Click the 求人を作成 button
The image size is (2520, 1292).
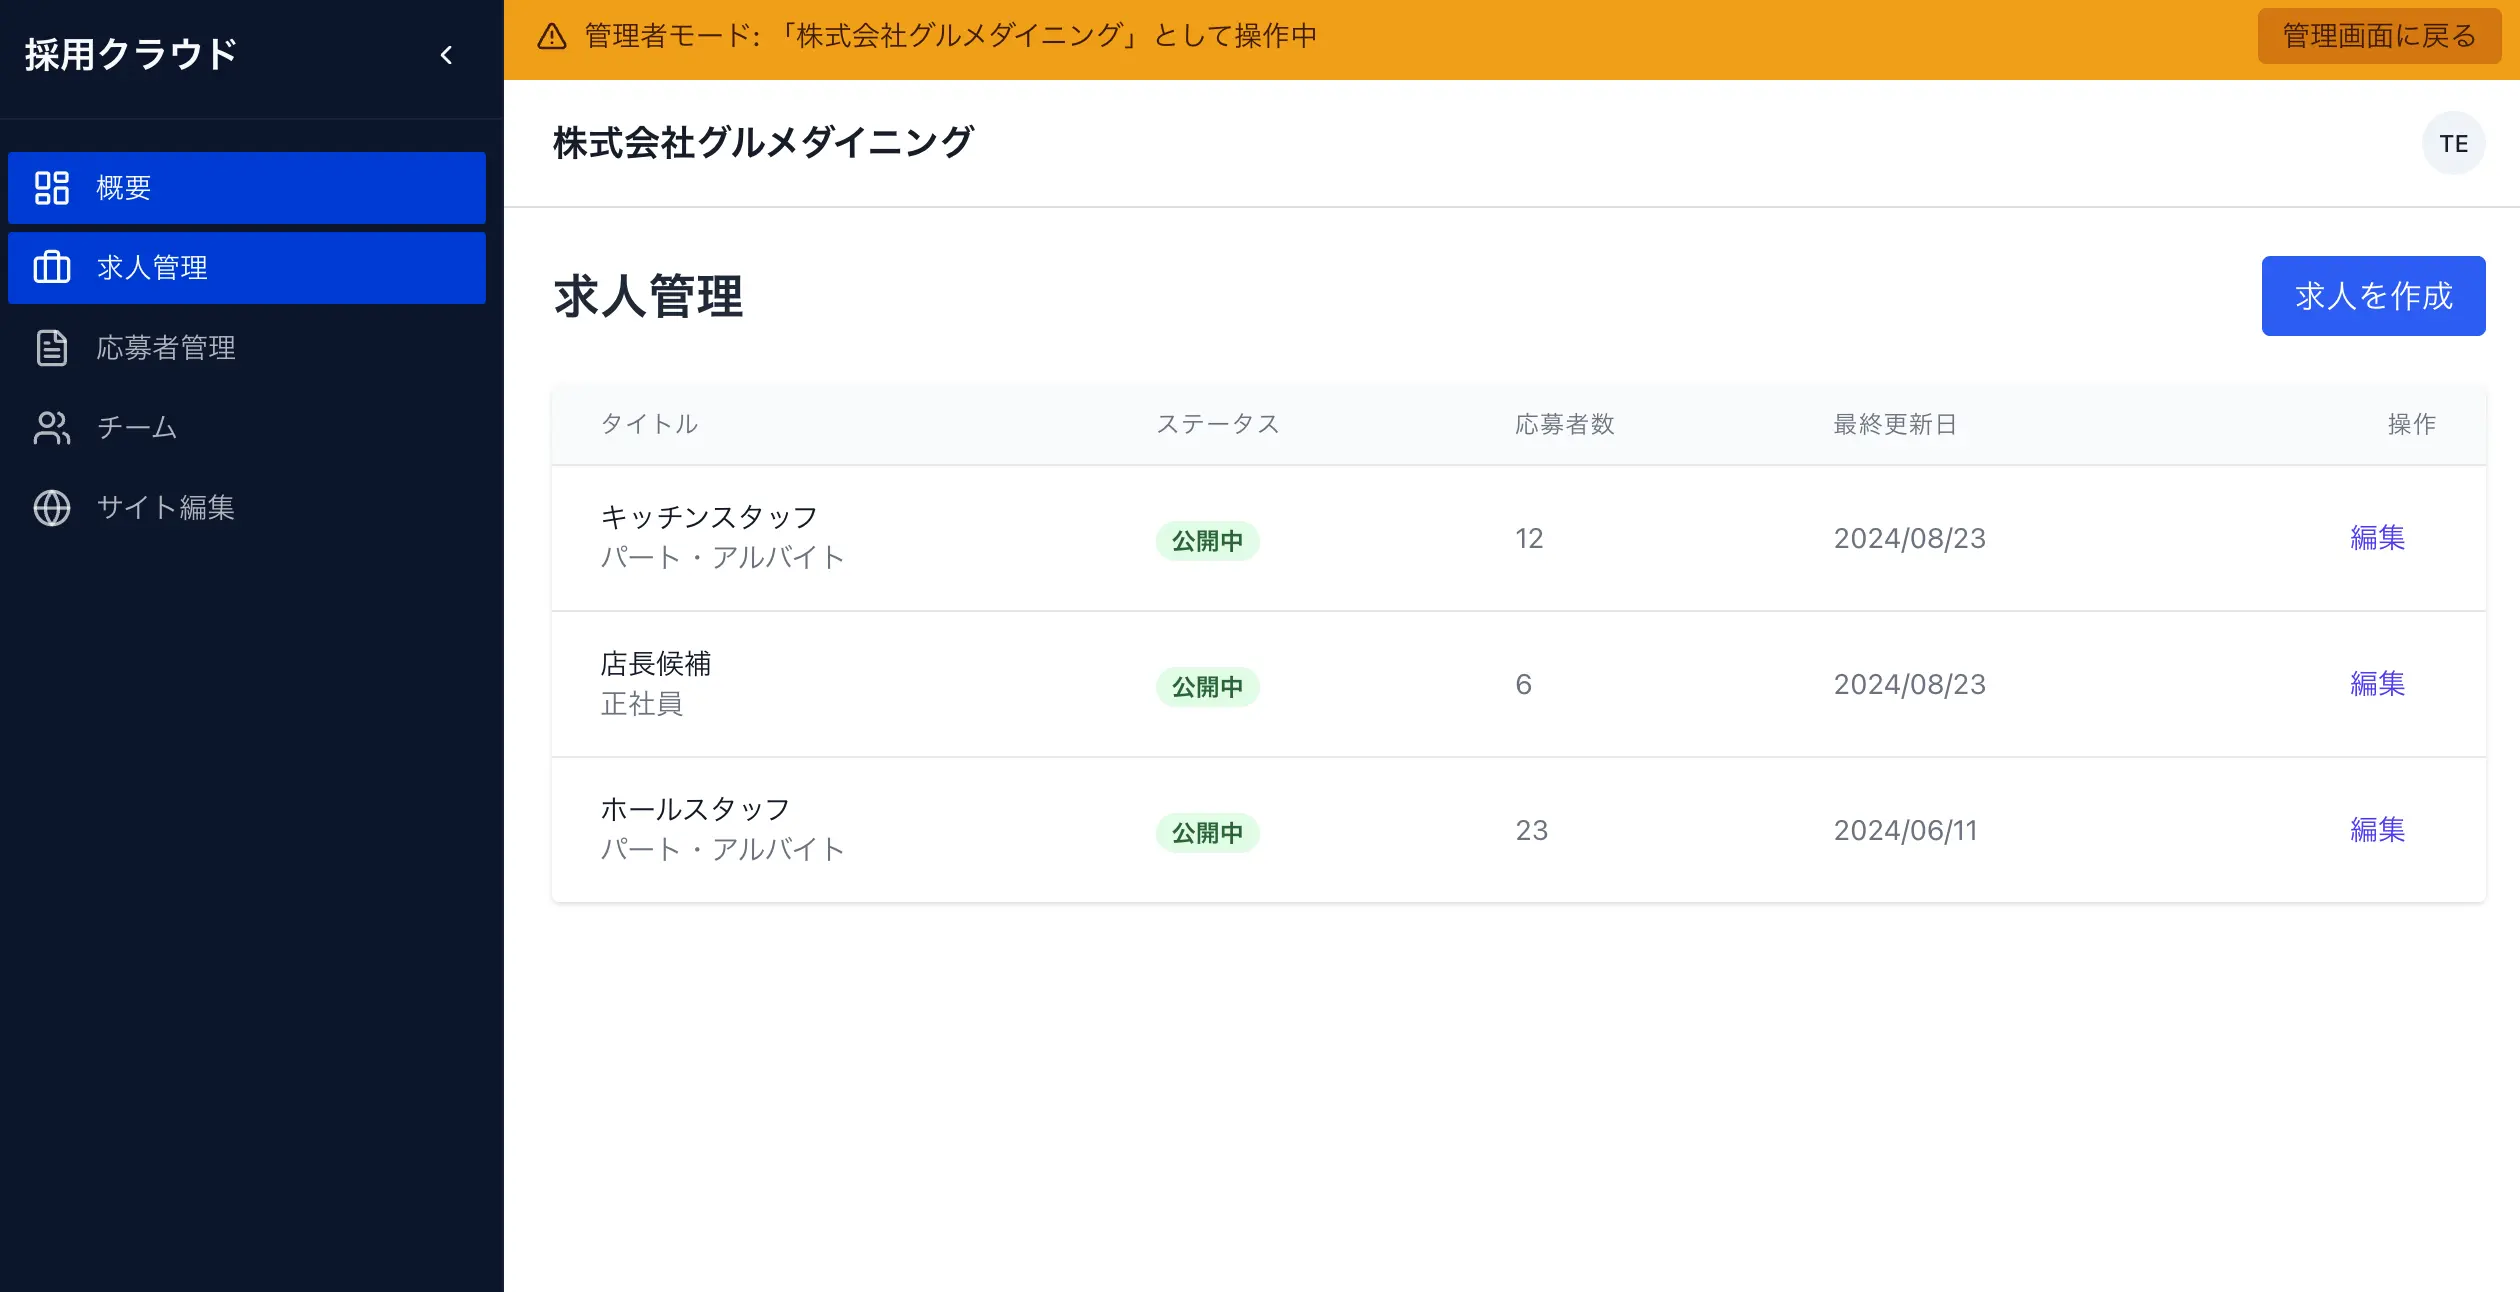pyautogui.click(x=2373, y=295)
